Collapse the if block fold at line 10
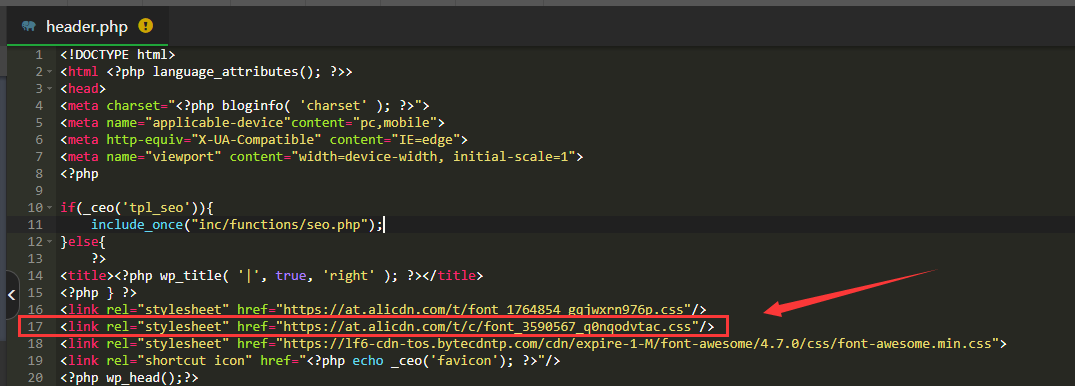1075x386 pixels. point(49,208)
